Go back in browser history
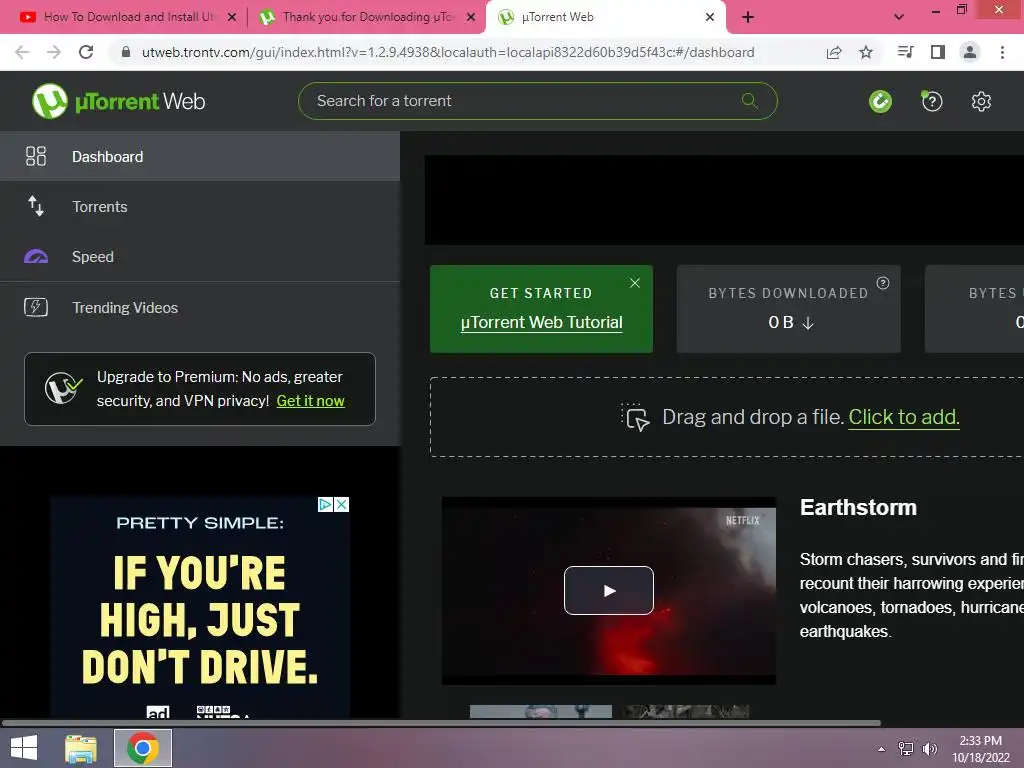1024x768 pixels. (22, 52)
